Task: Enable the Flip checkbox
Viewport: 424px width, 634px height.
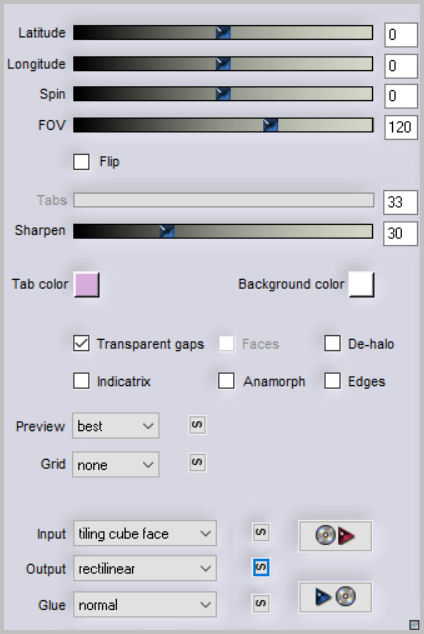Action: [x=81, y=162]
